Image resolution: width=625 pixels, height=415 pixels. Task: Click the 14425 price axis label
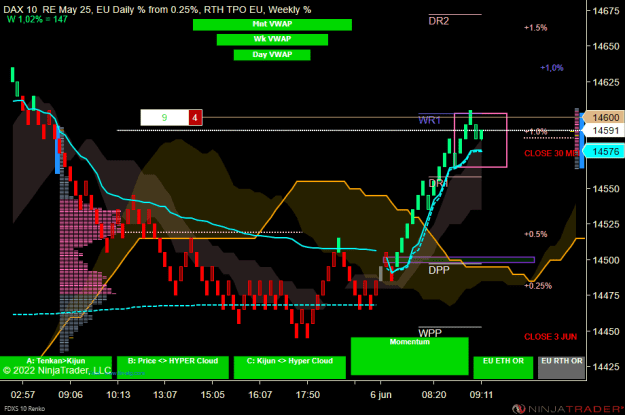pos(606,367)
